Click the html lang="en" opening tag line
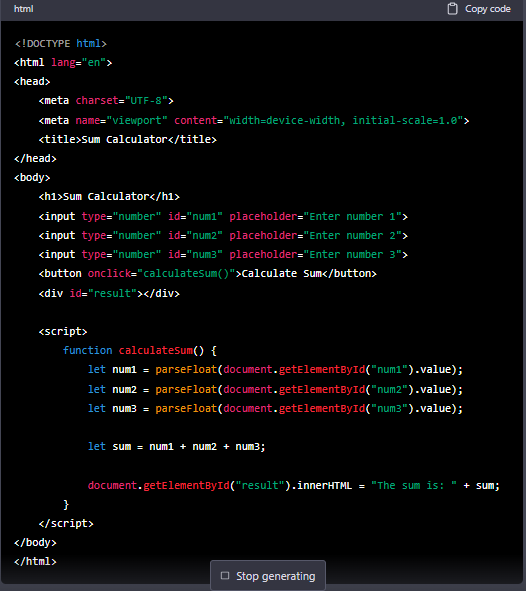Screen dimensions: 526x591 point(63,63)
